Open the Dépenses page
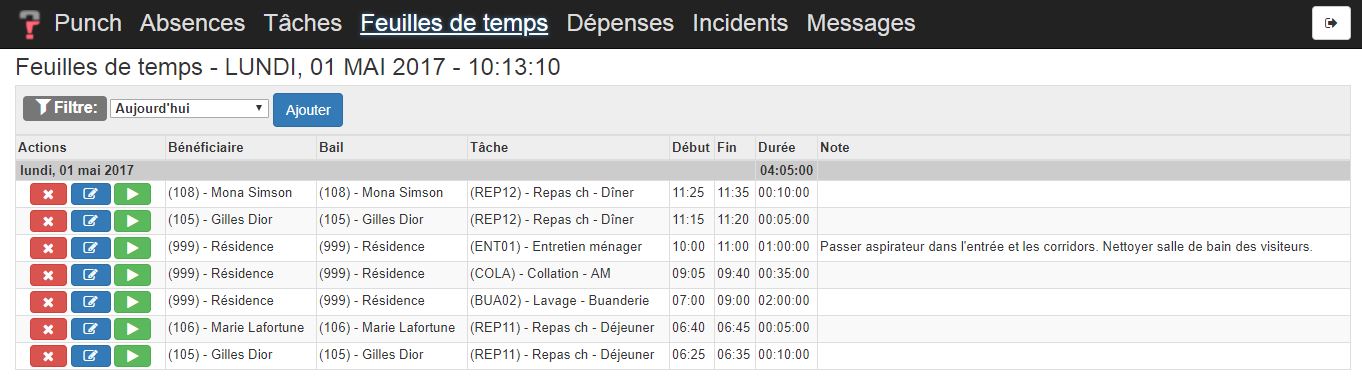The width and height of the screenshot is (1362, 387). 620,23
